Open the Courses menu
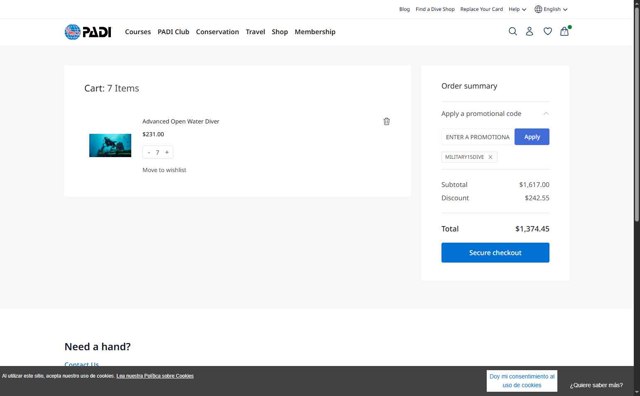This screenshot has width=640, height=396. click(138, 32)
